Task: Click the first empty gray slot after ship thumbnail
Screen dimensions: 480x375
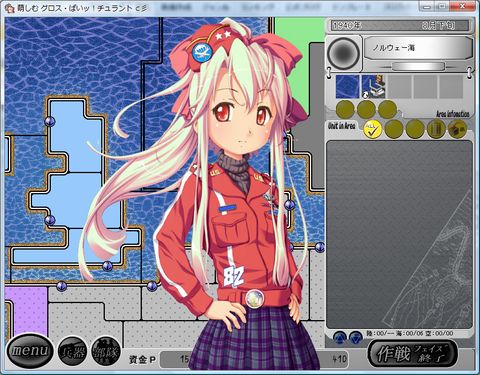Action: 400,86
